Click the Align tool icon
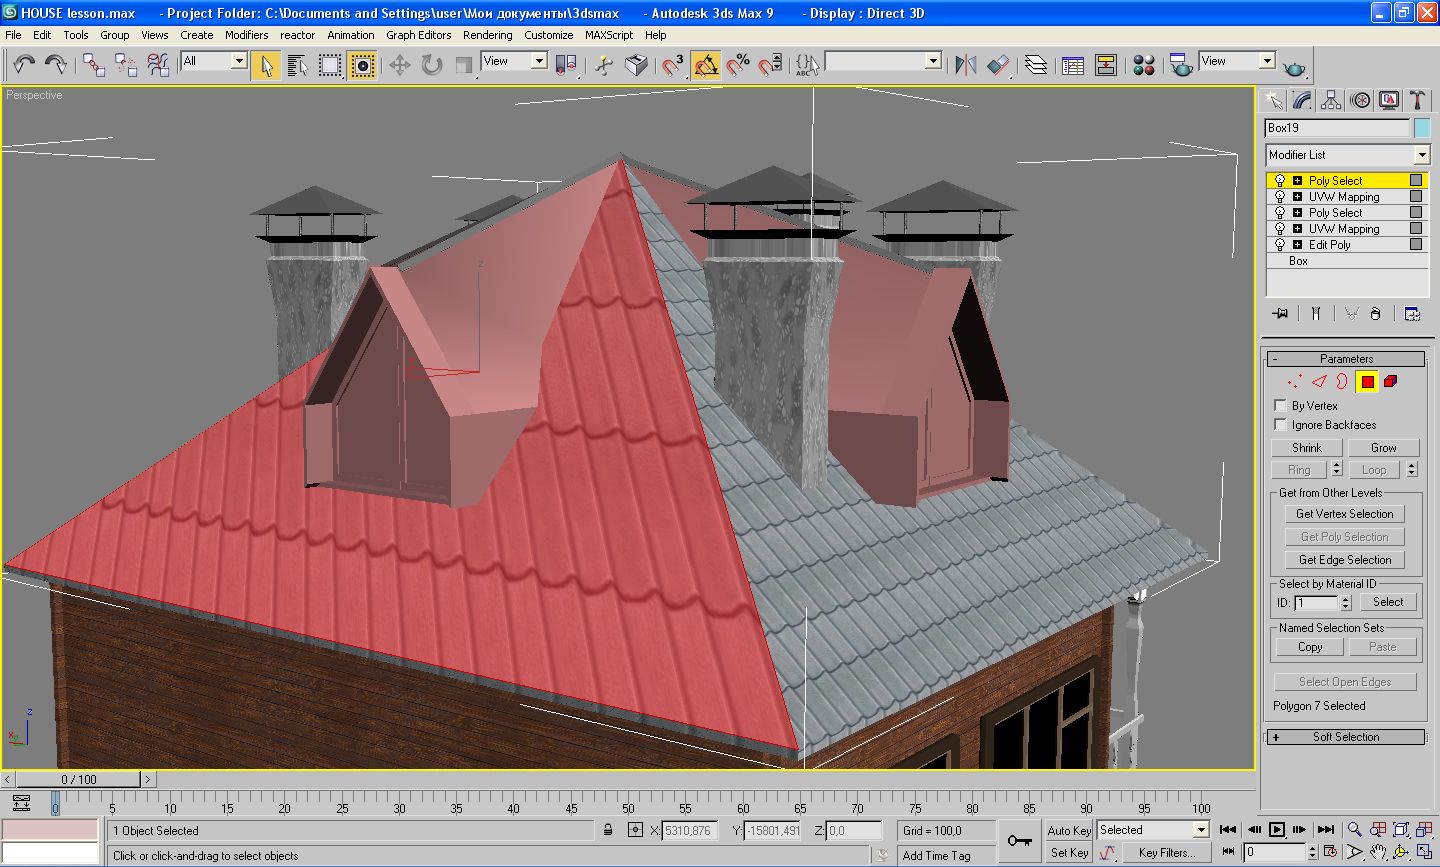Viewport: 1440px width, 867px height. point(998,65)
